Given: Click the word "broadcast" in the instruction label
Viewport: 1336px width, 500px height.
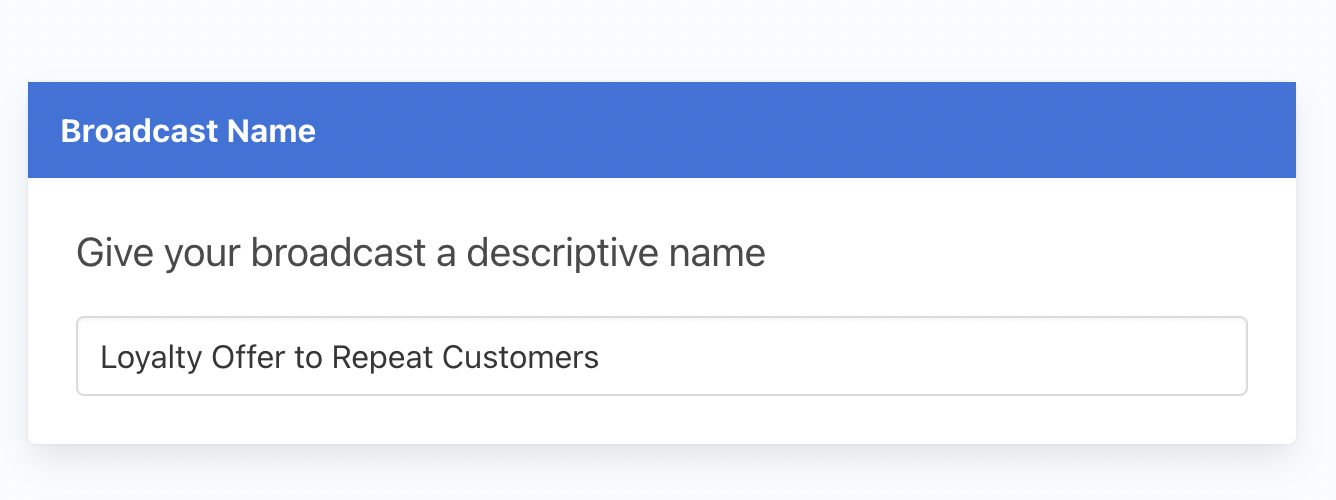Looking at the screenshot, I should [x=338, y=253].
